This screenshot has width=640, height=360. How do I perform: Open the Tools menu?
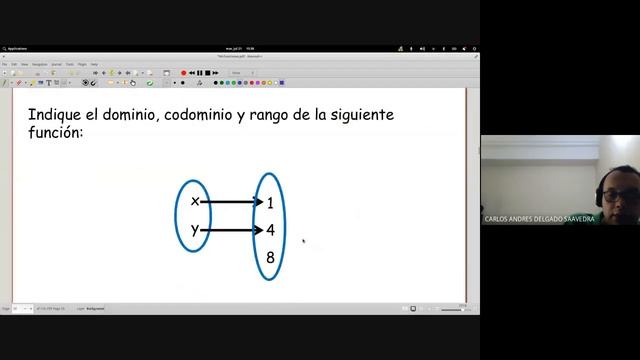[70, 64]
